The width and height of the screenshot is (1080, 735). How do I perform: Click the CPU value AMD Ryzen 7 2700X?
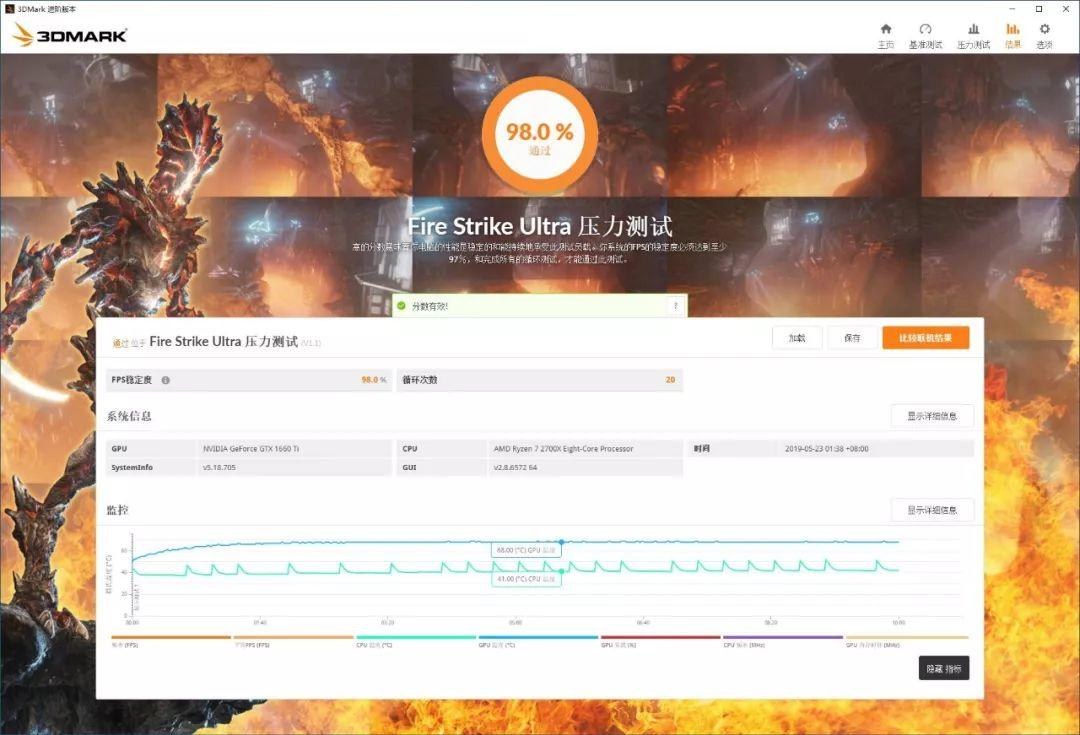[x=563, y=449]
